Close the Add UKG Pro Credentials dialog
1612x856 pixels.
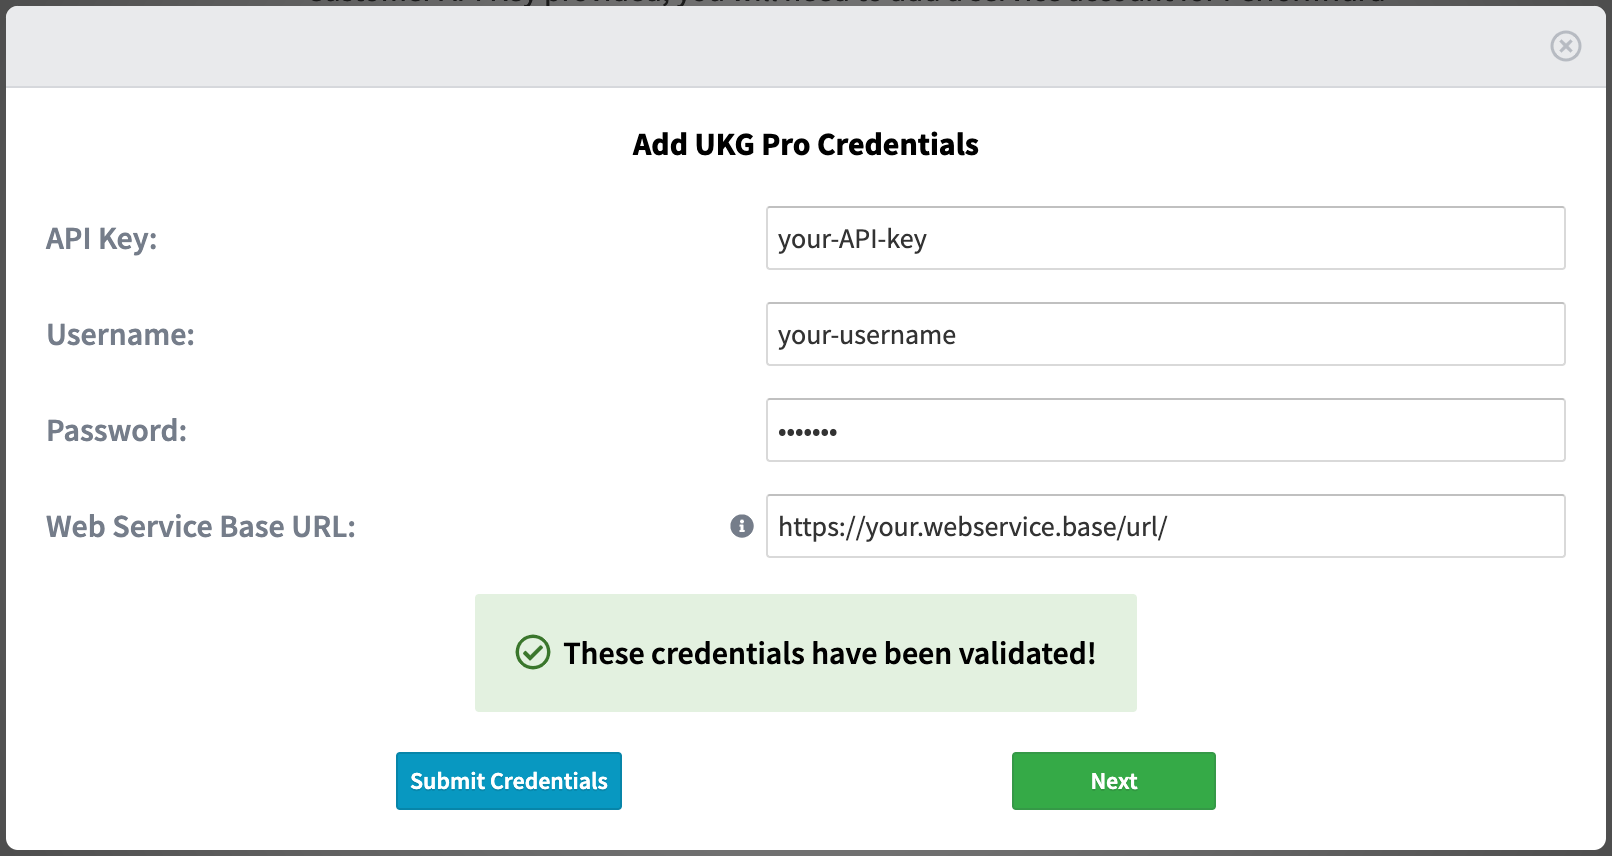[1565, 46]
